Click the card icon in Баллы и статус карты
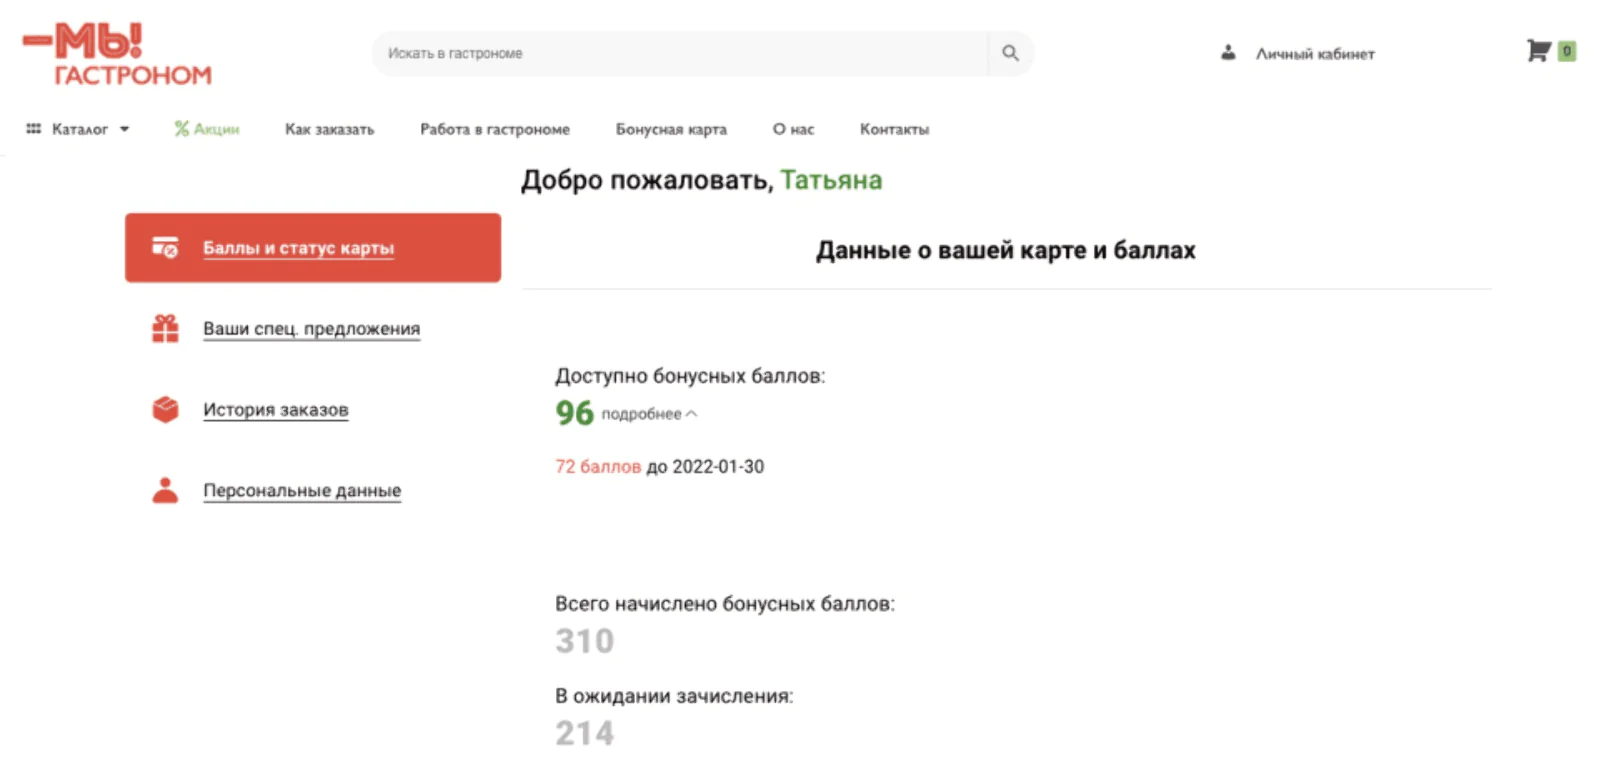Image resolution: width=1599 pixels, height=768 pixels. (x=165, y=247)
